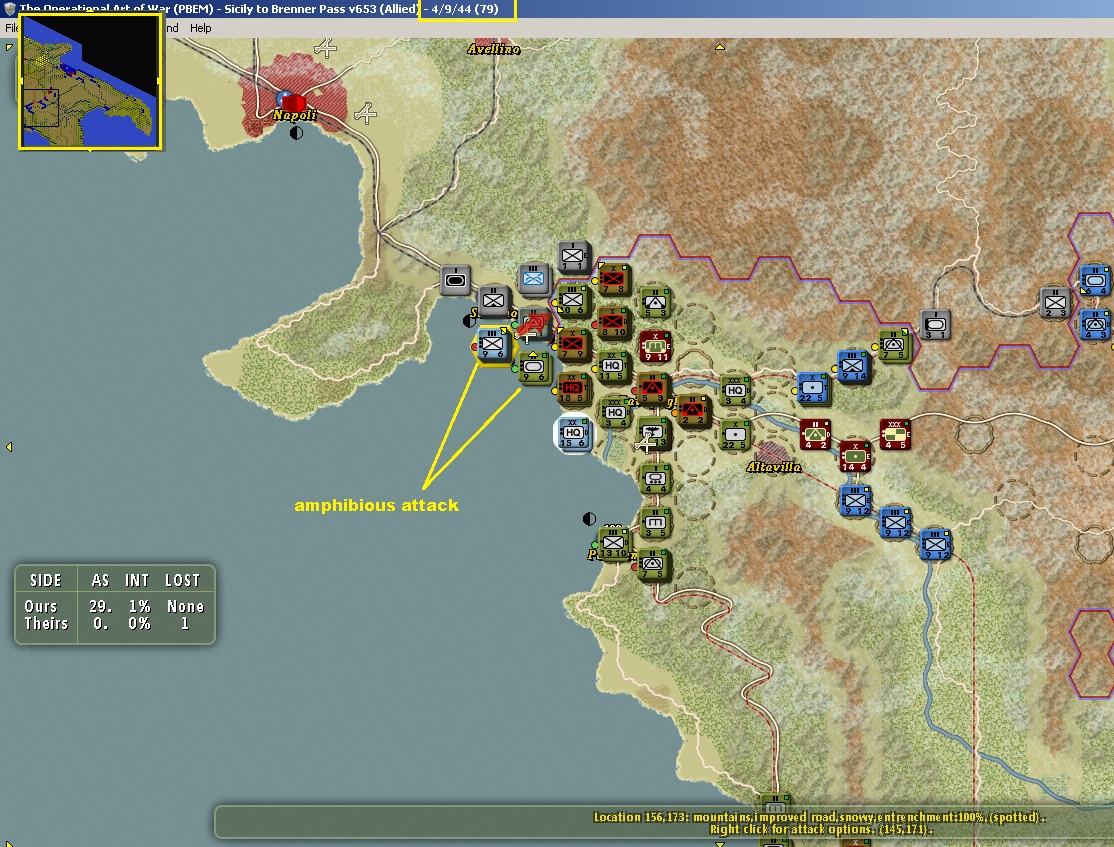Click the airfield icon east of Napoli
This screenshot has height=847, width=1114.
365,113
